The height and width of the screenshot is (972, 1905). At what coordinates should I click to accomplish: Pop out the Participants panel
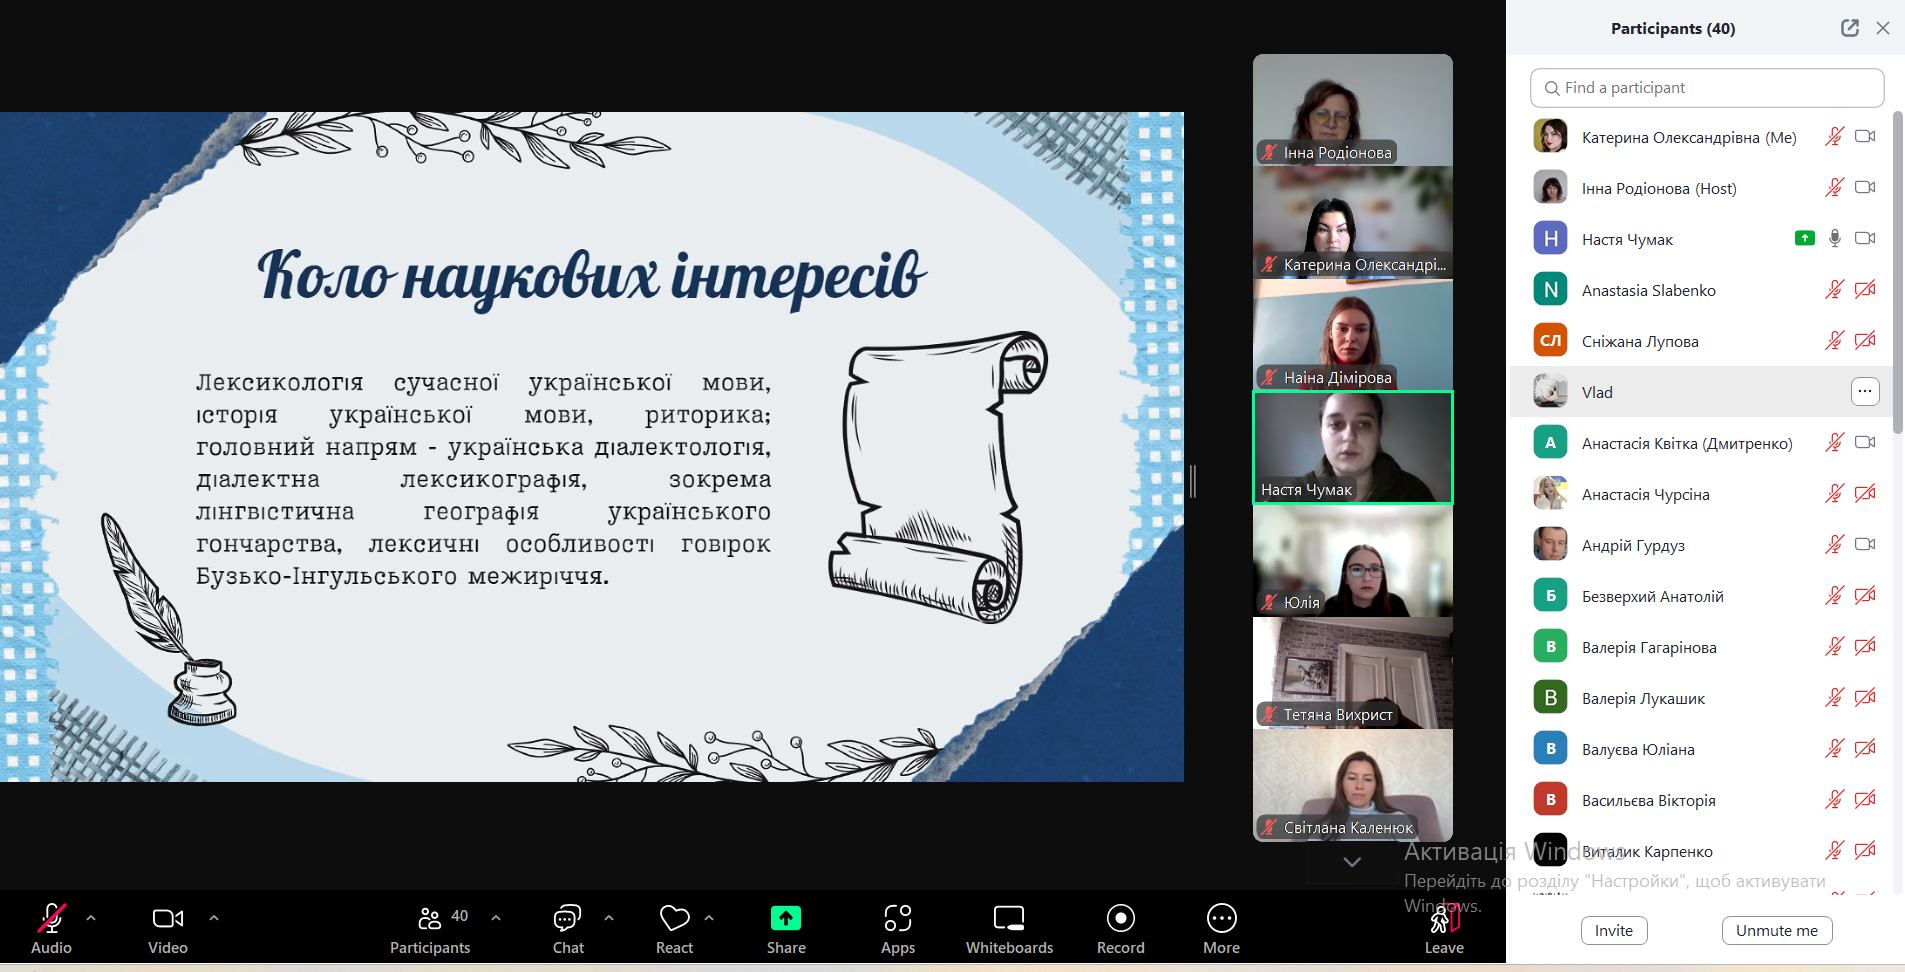point(1849,28)
